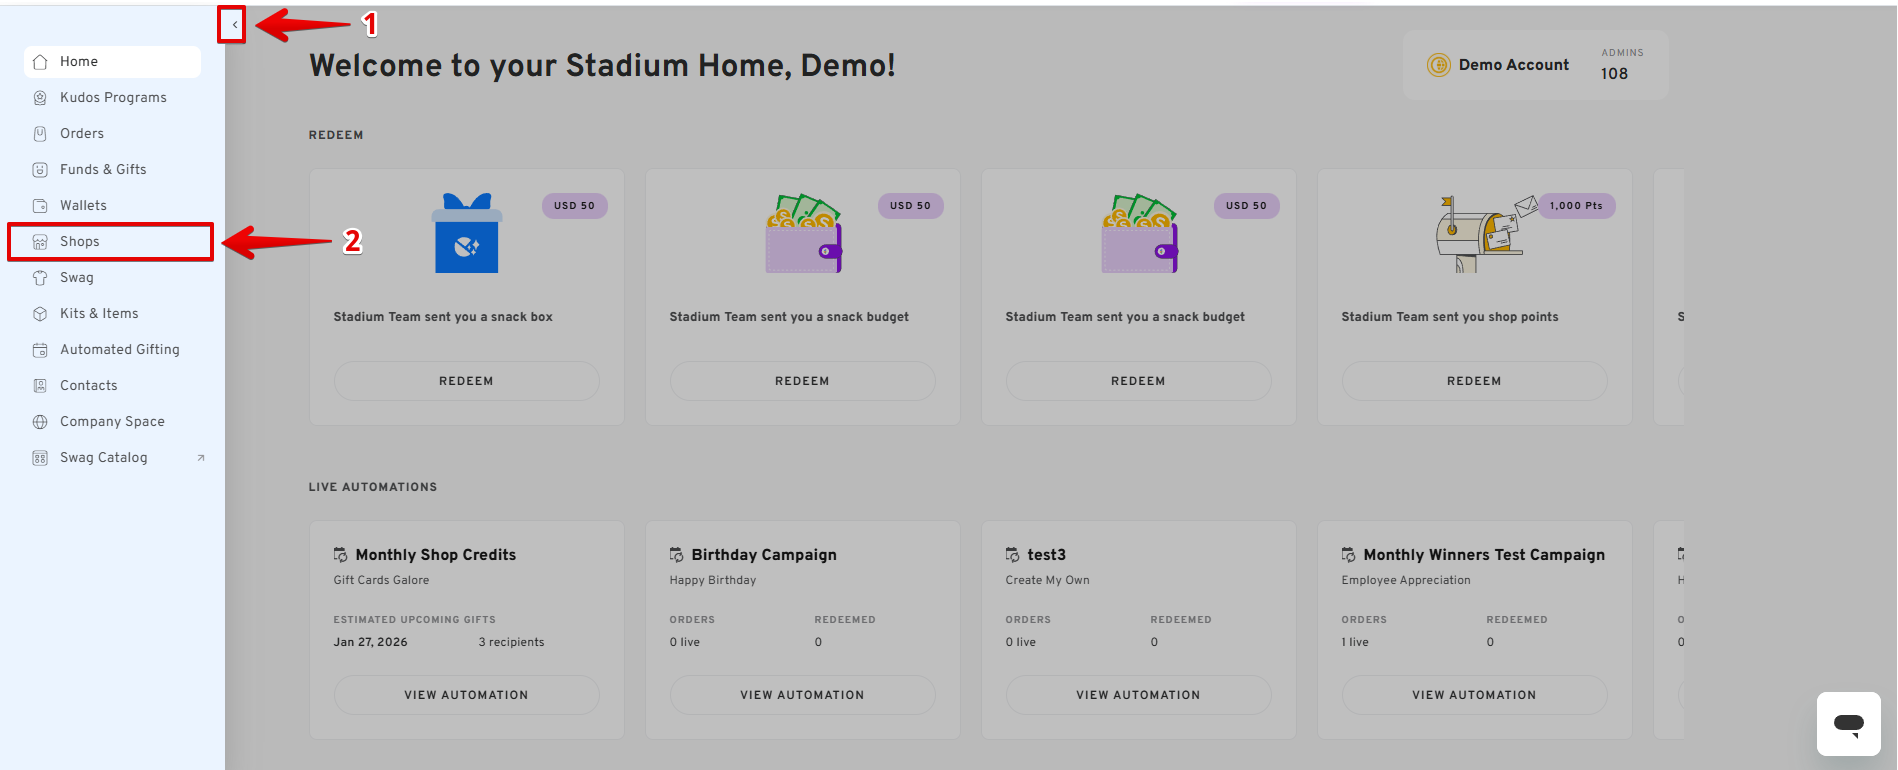Open the chat support widget
Viewport: 1898px width, 770px height.
click(1848, 724)
